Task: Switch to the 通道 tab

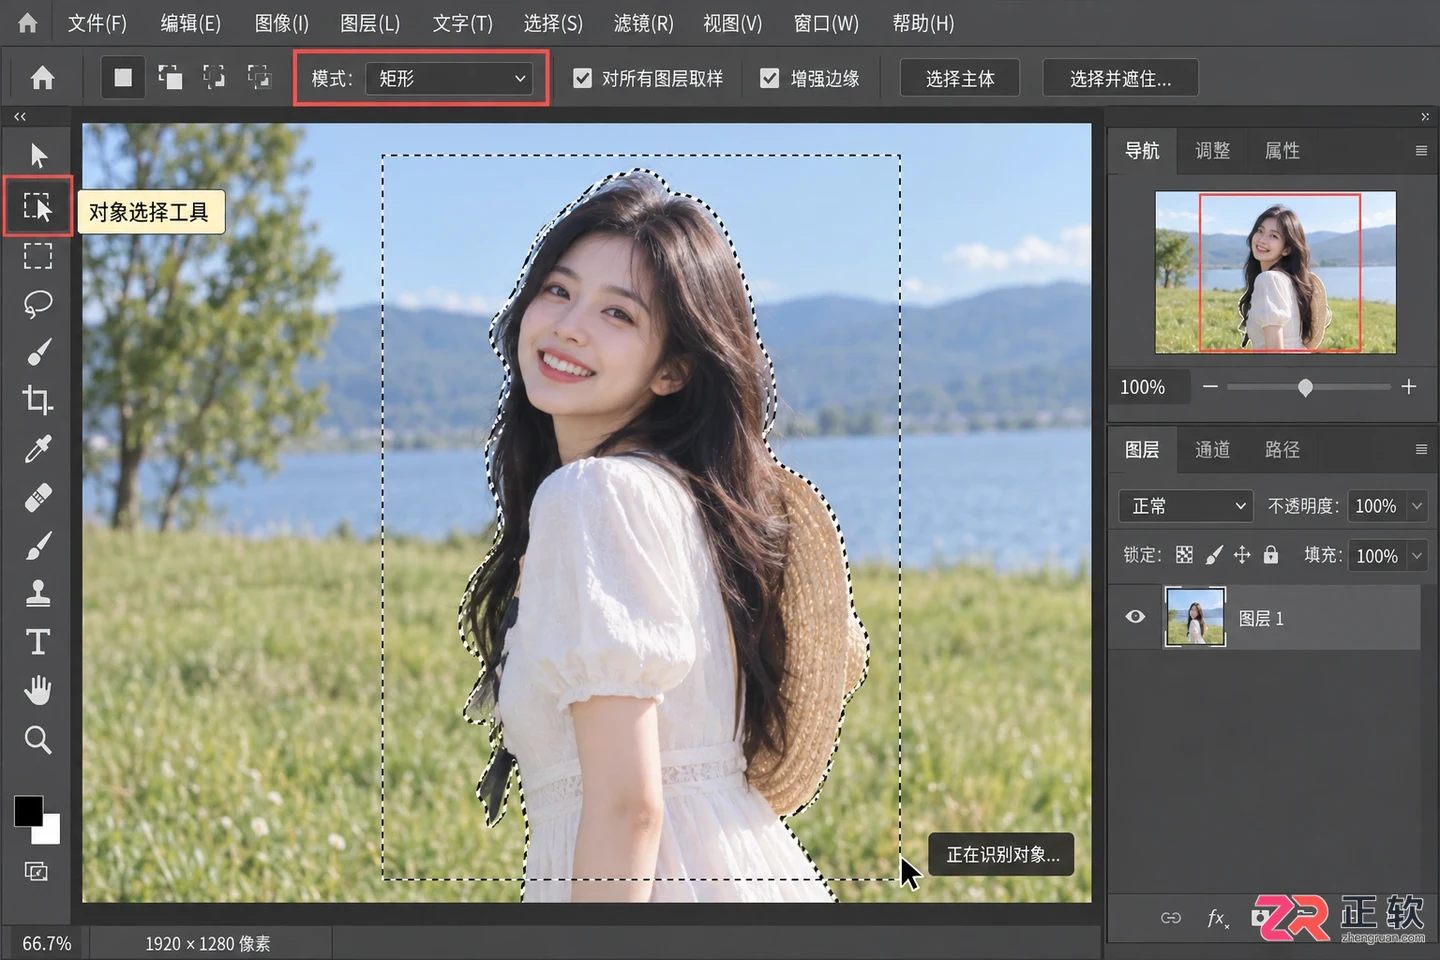Action: (1212, 450)
